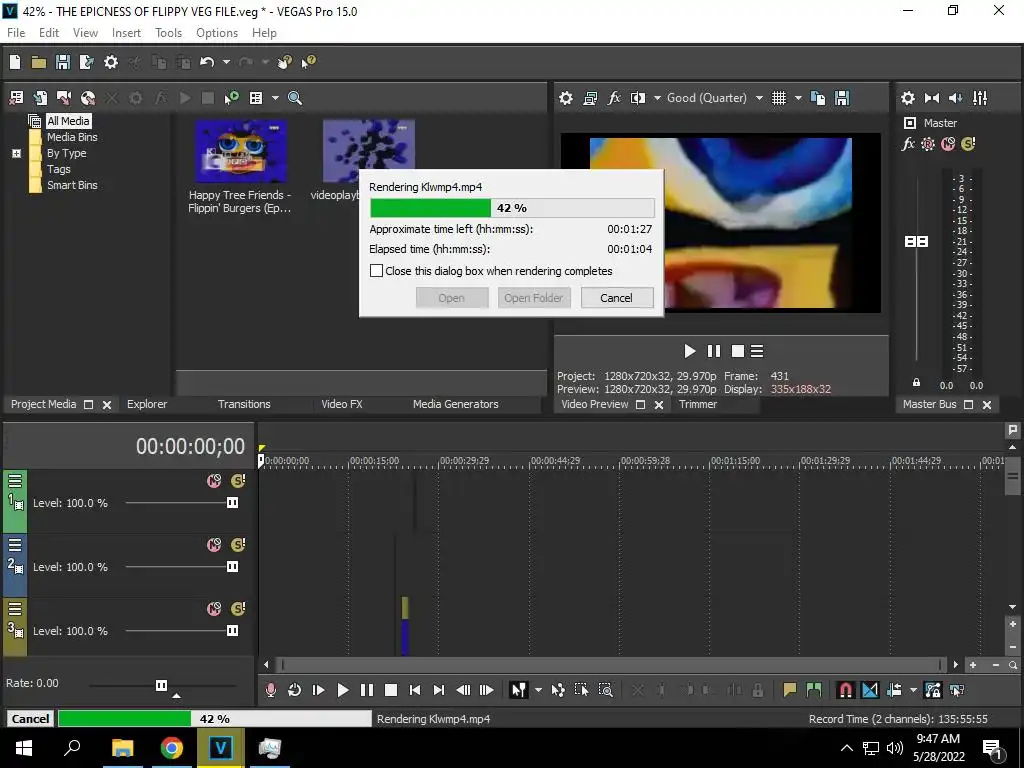Open a project with the folder icon
This screenshot has width=1024, height=768.
pos(39,62)
